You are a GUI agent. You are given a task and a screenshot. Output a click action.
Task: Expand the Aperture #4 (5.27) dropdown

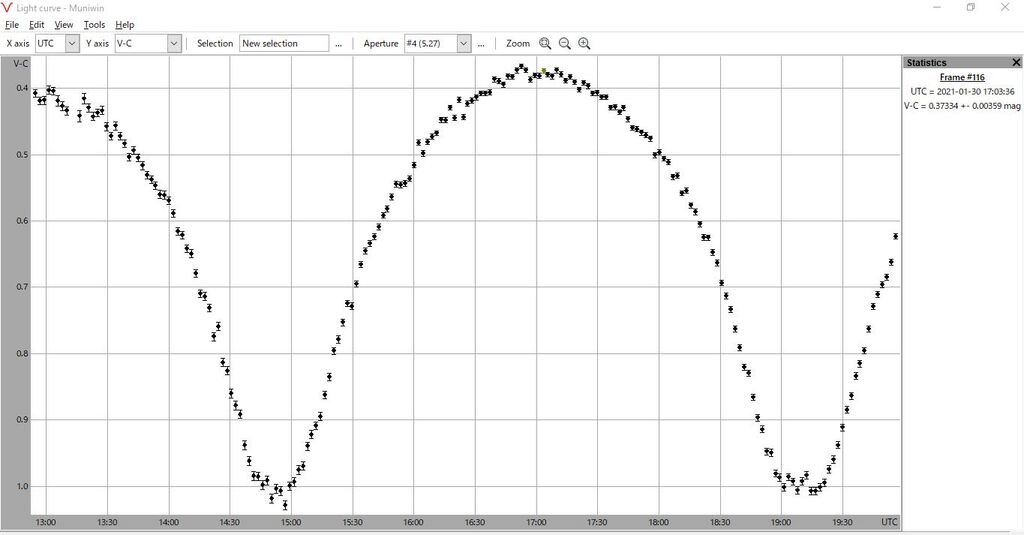point(463,44)
